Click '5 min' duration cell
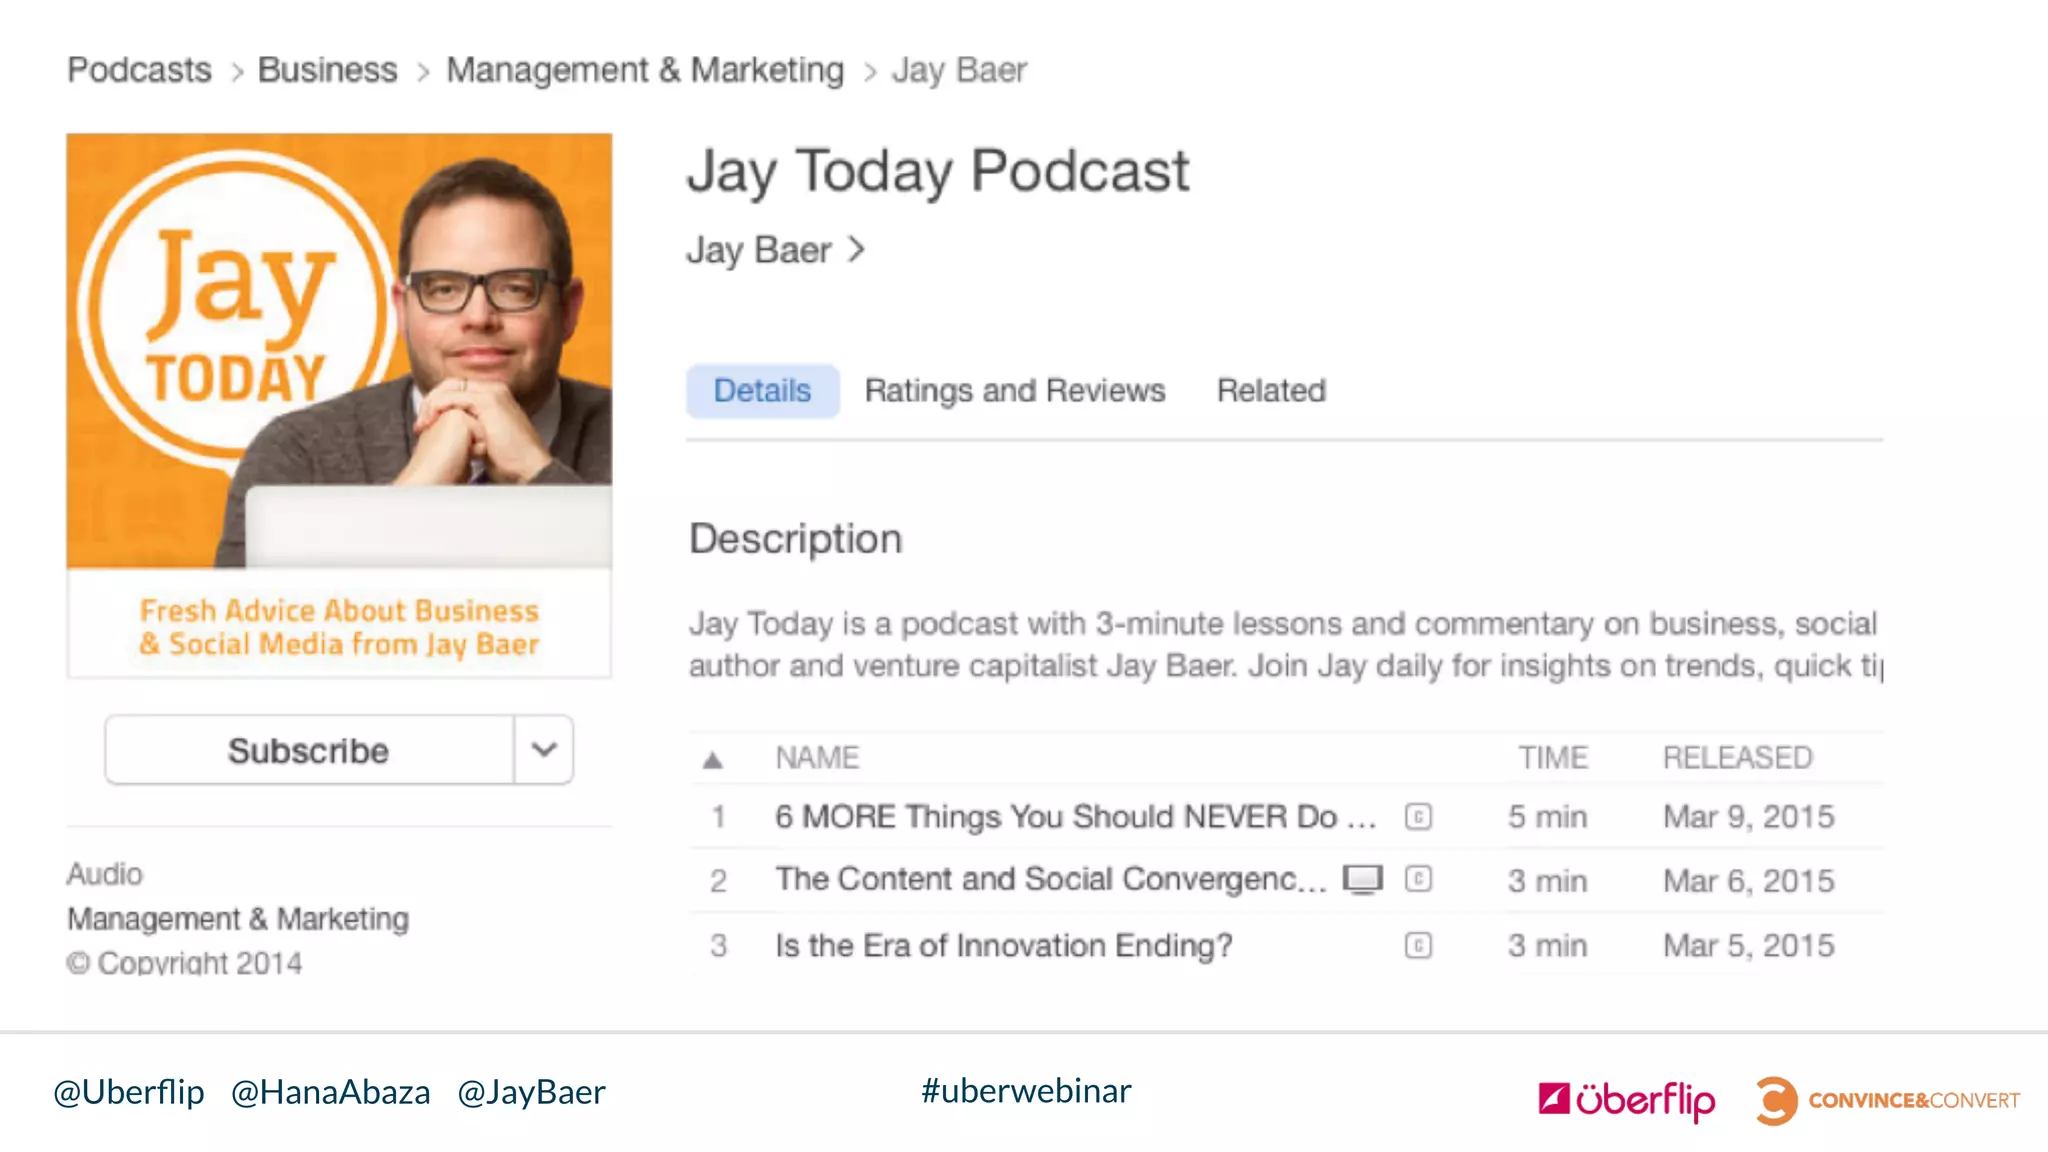 point(1547,817)
